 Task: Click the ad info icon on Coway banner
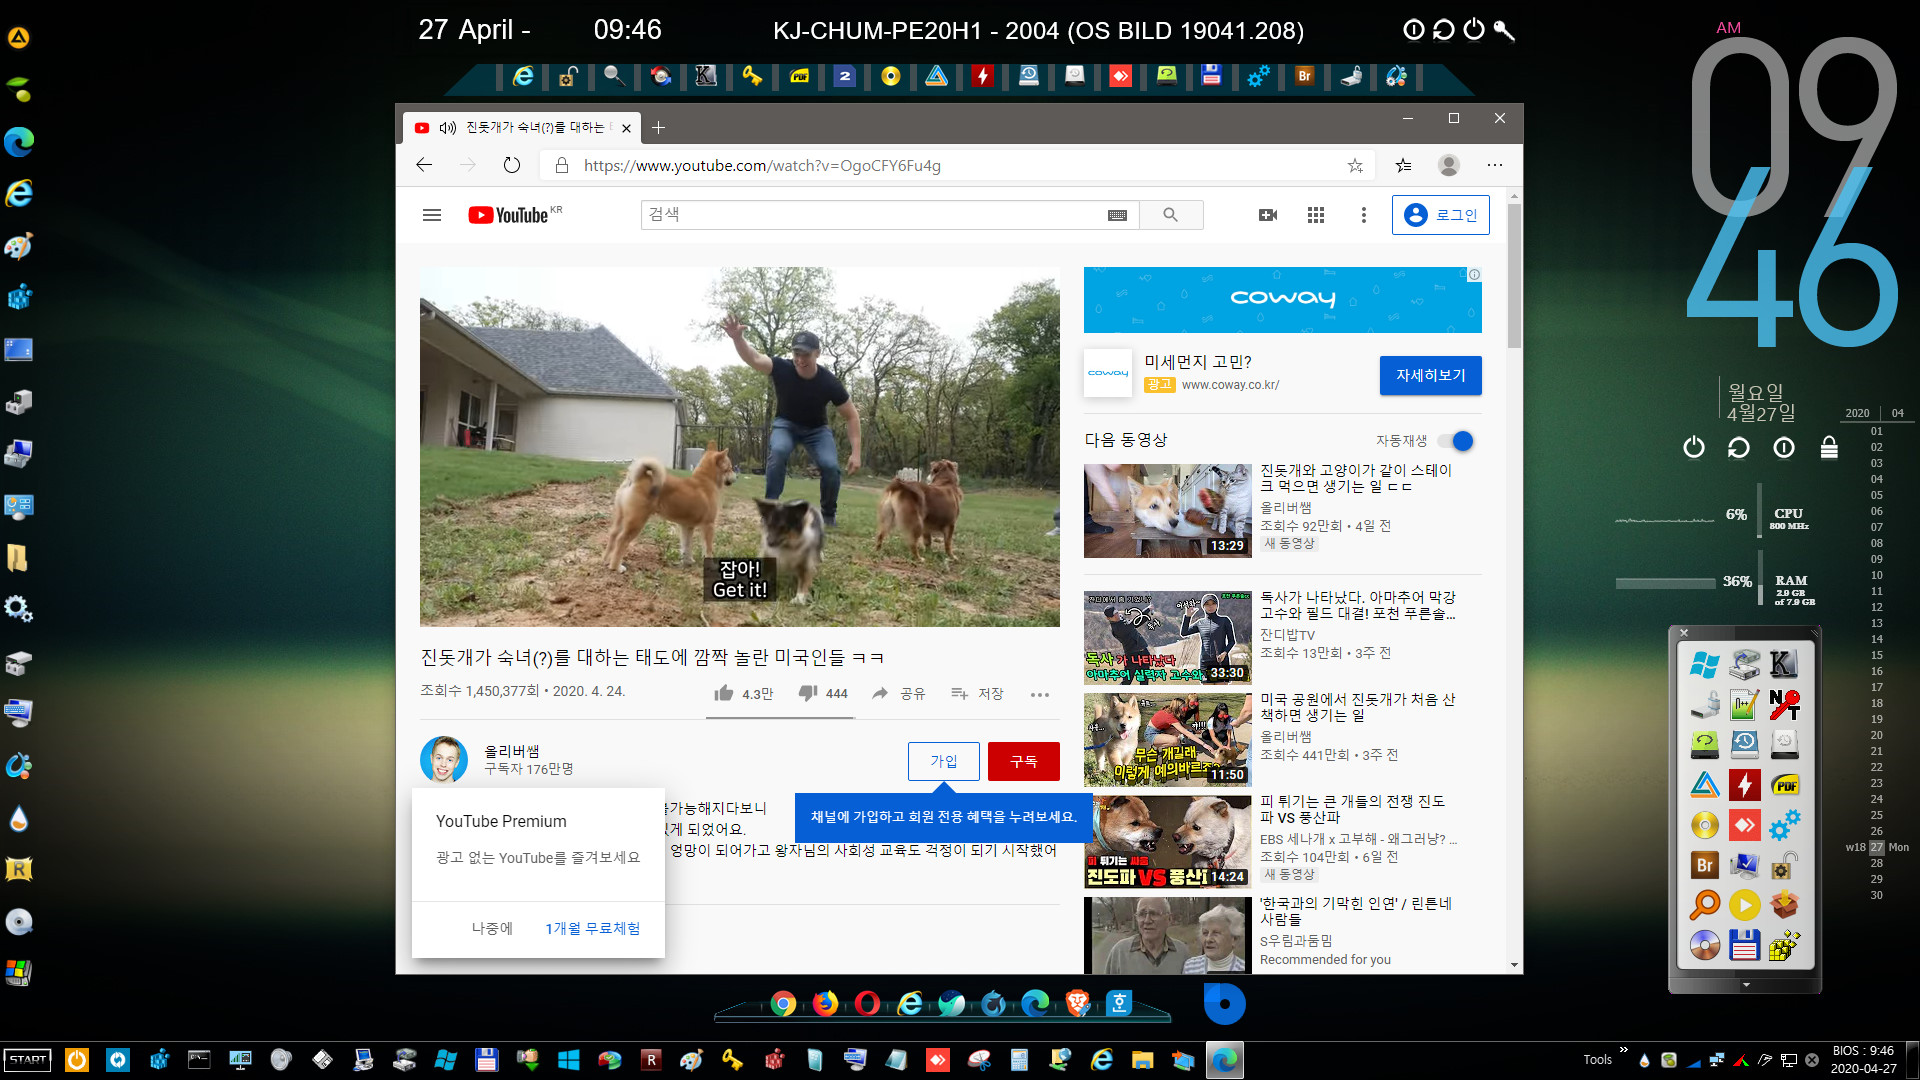[x=1474, y=274]
